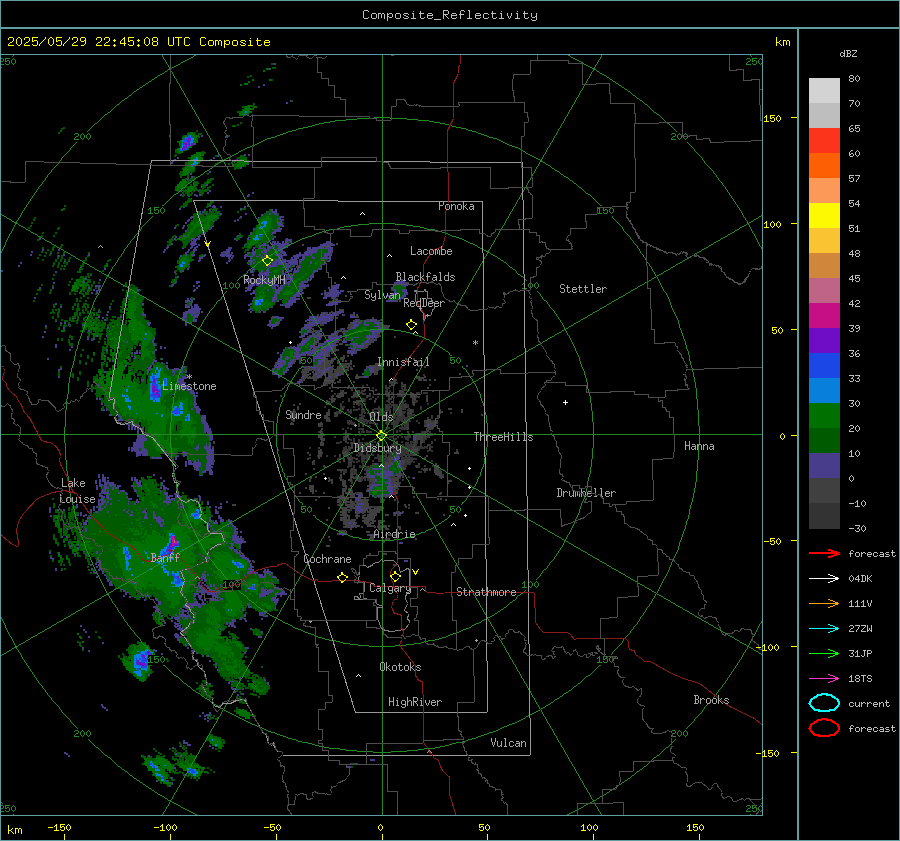
Task: Select the orange 111V arrow icon
Action: pyautogui.click(x=824, y=603)
